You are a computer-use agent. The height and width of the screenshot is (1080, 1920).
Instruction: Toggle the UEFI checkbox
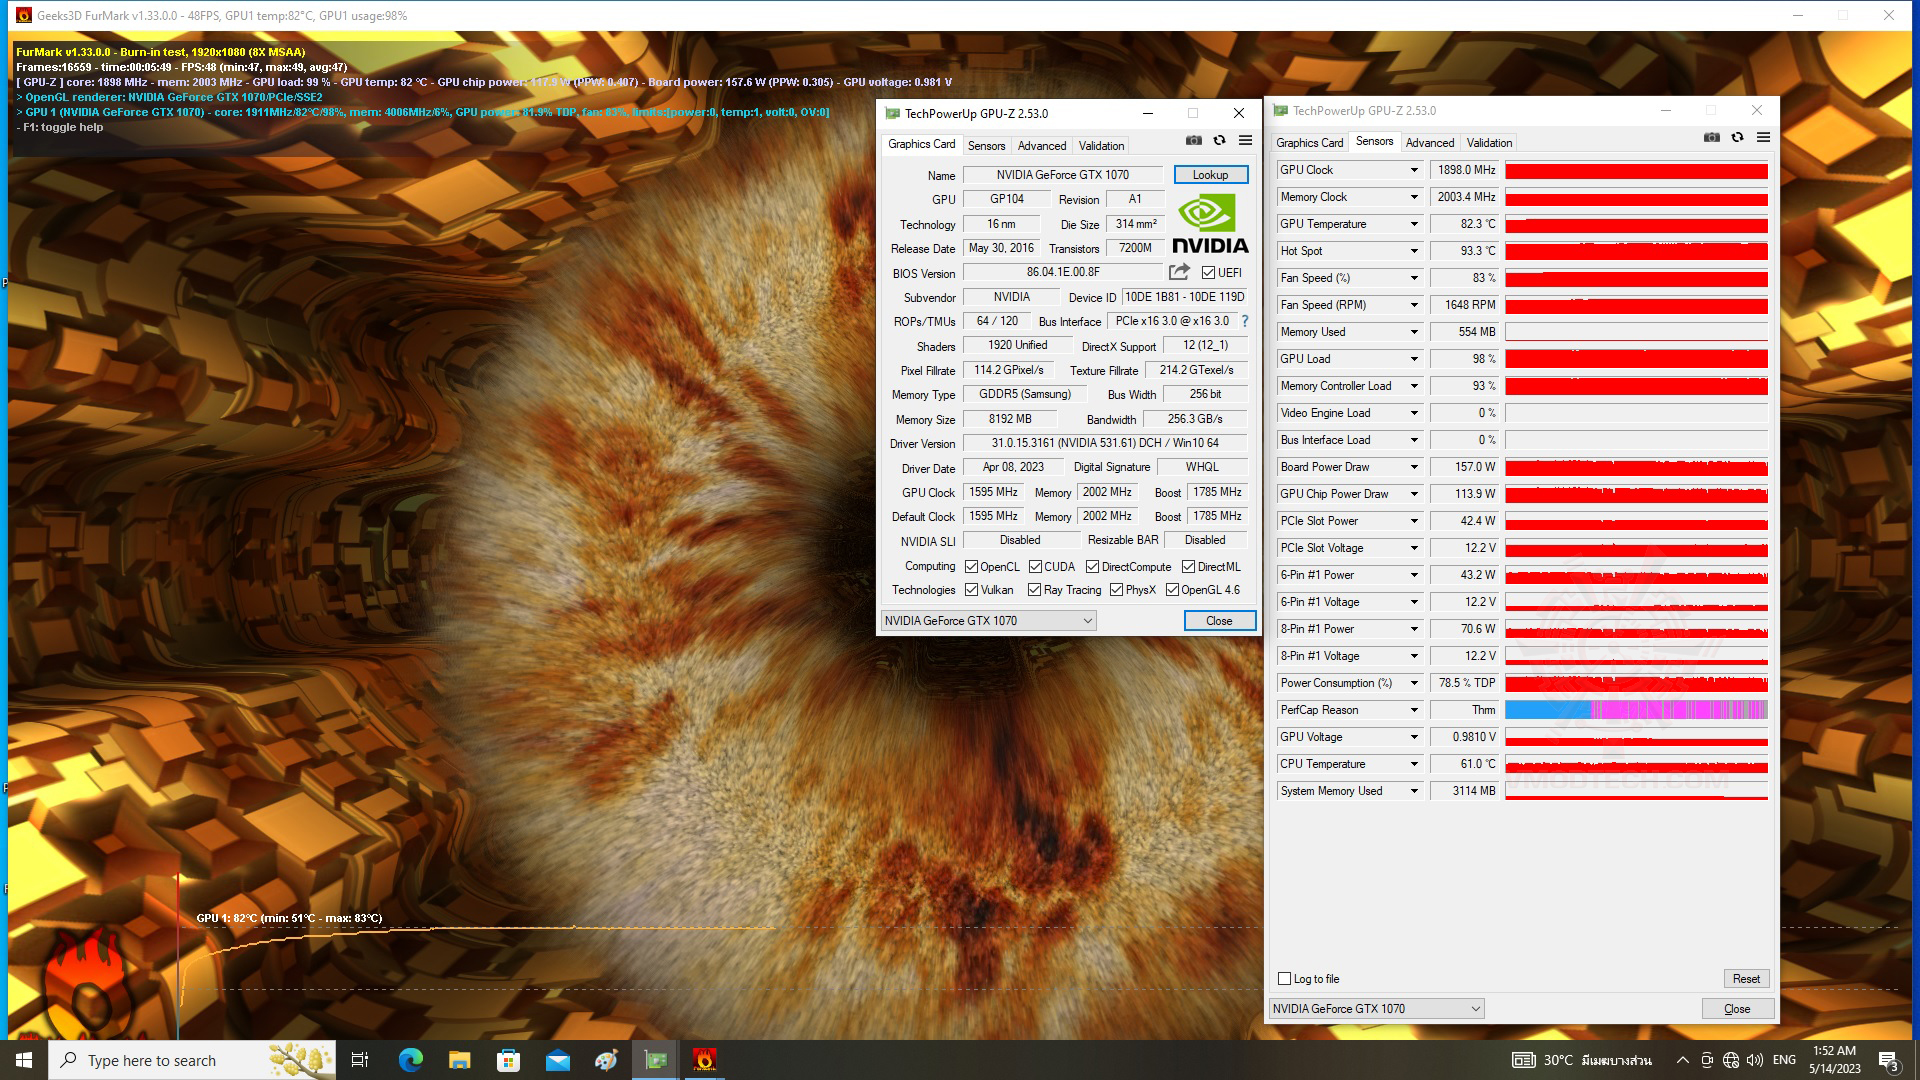1208,272
